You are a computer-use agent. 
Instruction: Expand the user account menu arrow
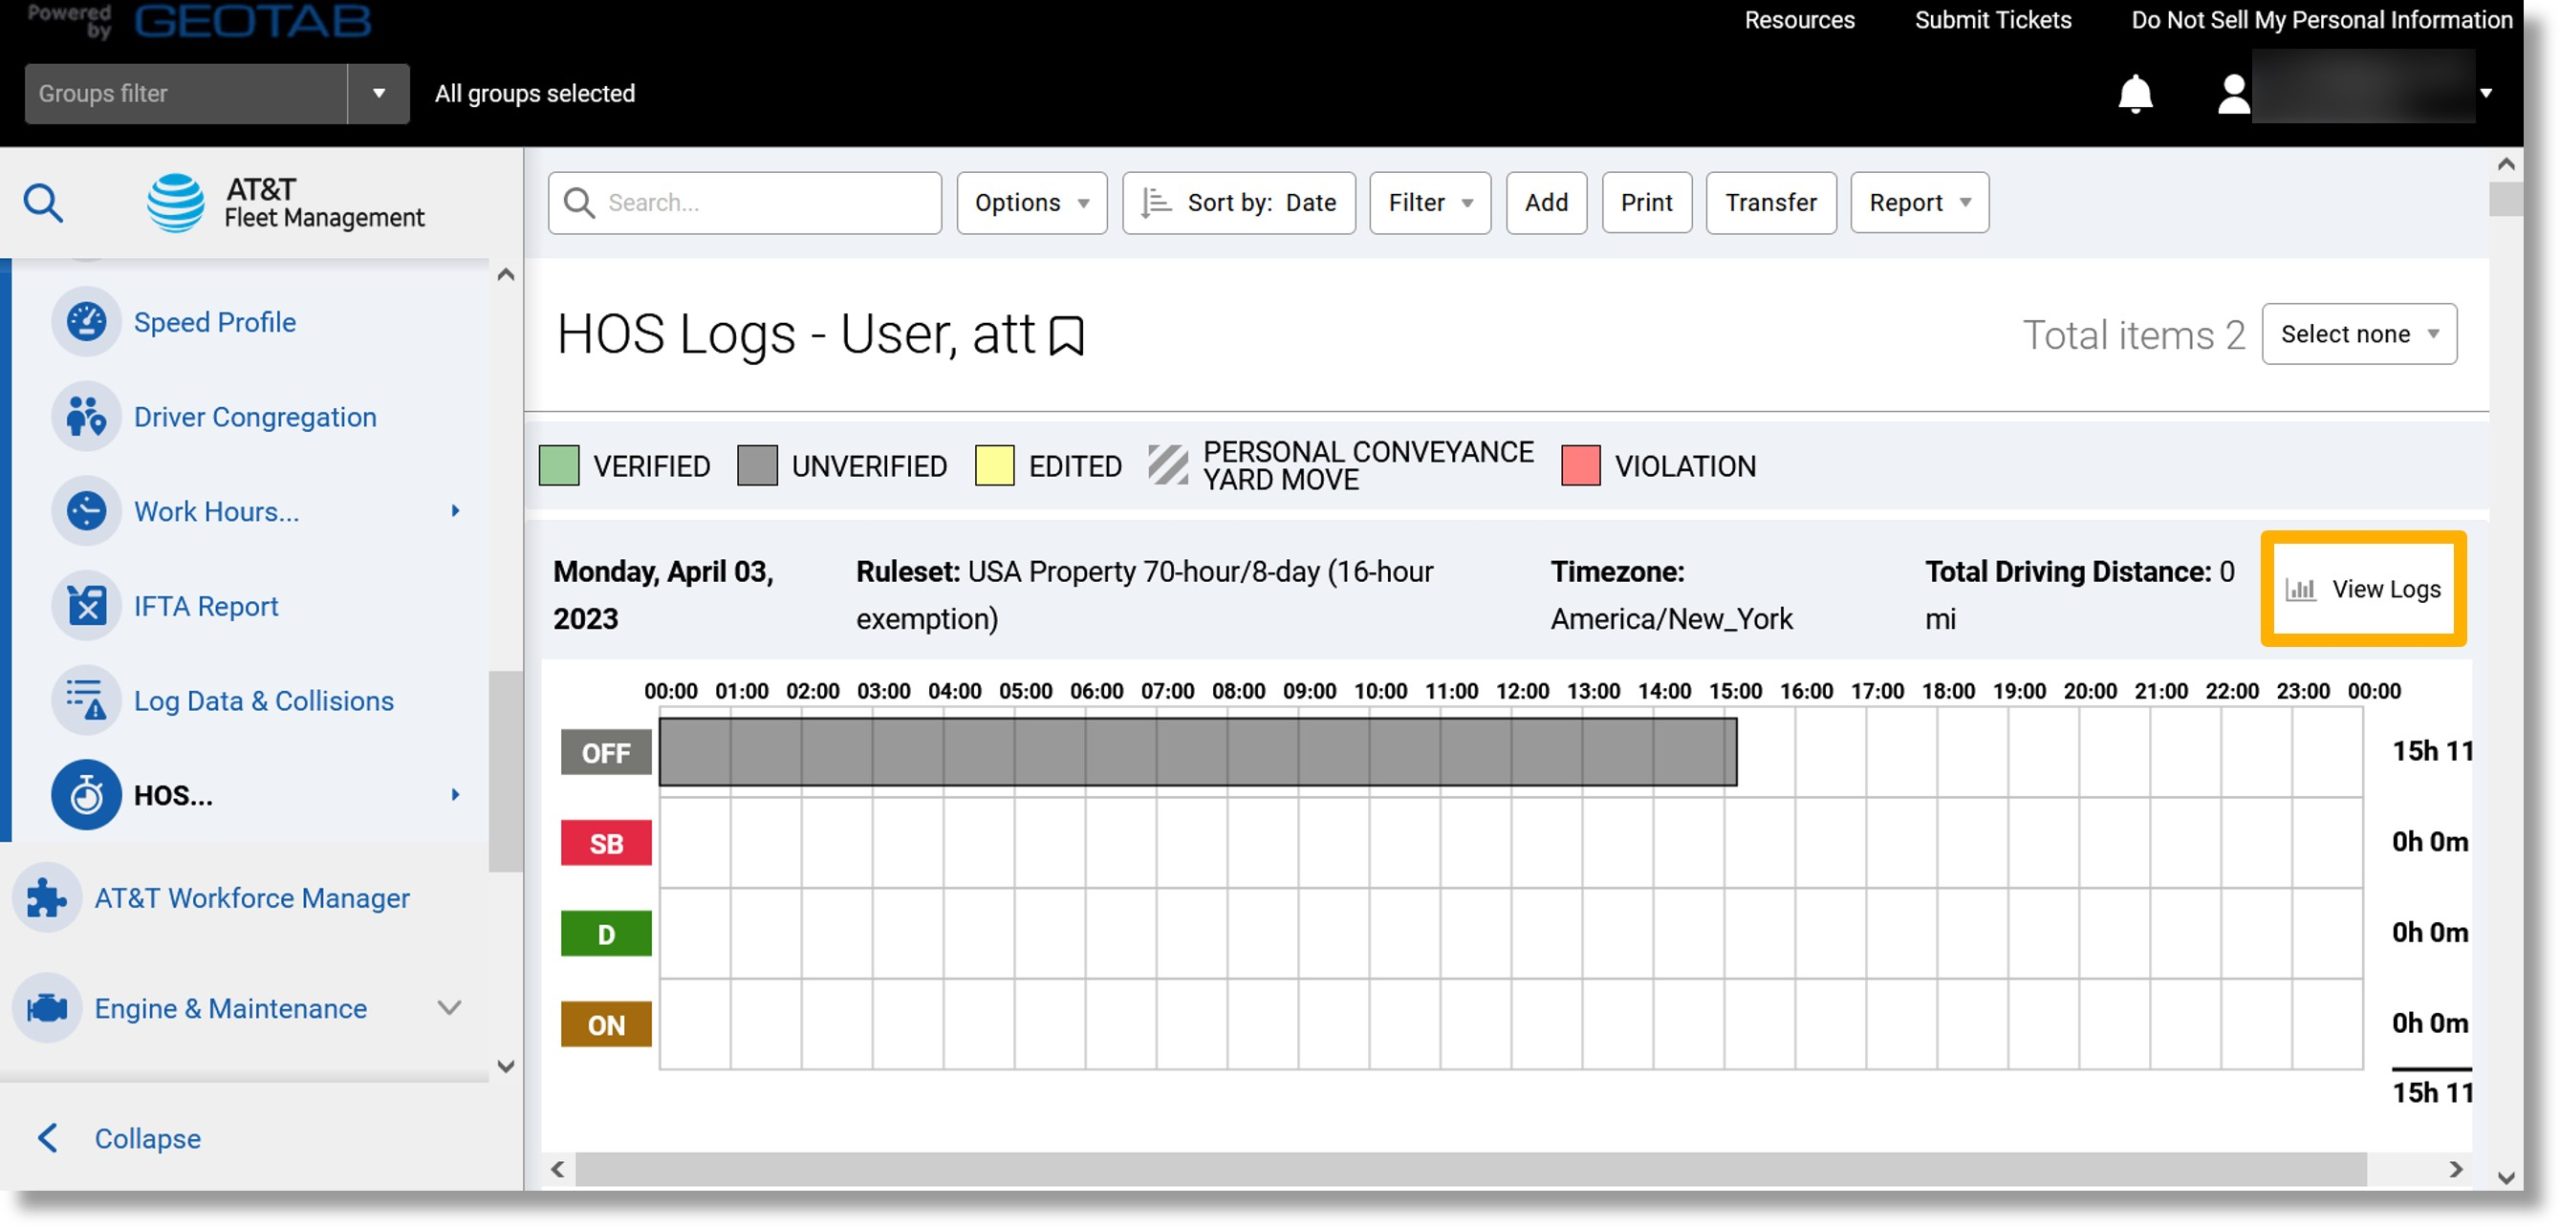[x=2486, y=94]
